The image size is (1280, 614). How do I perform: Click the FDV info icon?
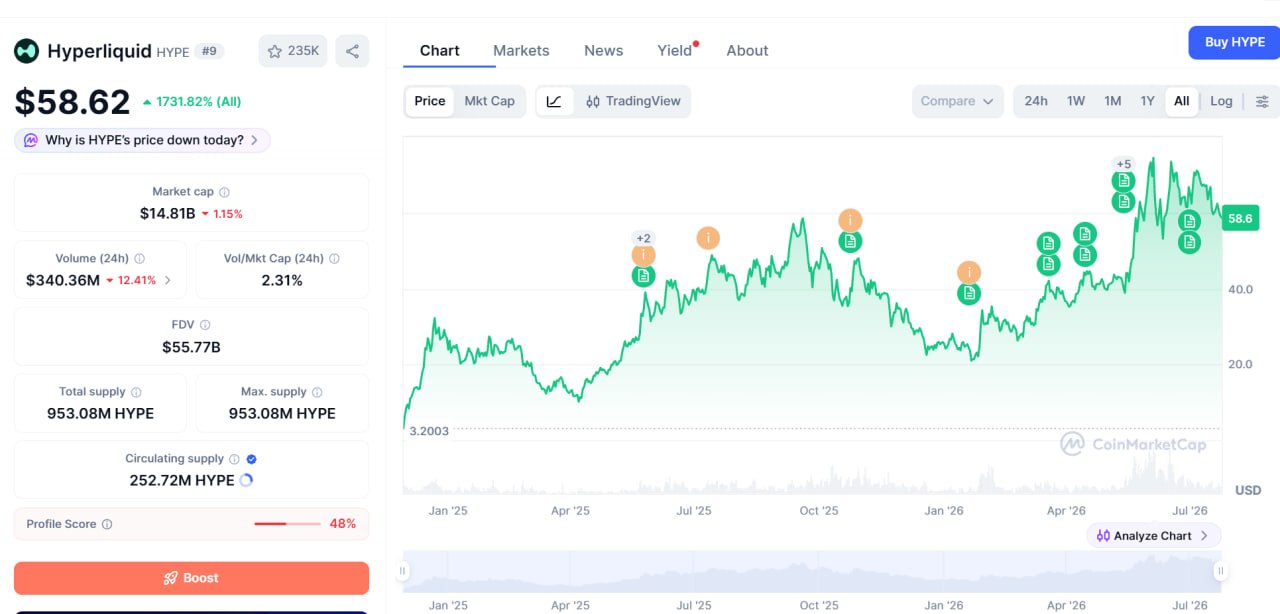tap(205, 325)
